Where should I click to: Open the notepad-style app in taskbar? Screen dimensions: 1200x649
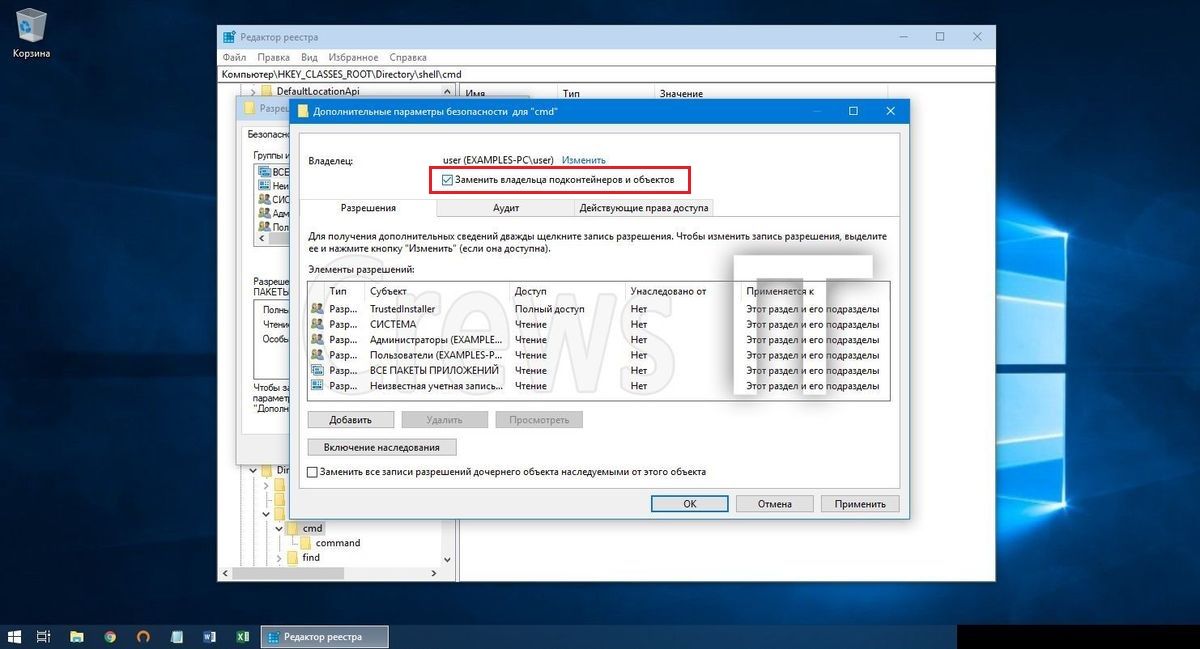click(x=177, y=636)
